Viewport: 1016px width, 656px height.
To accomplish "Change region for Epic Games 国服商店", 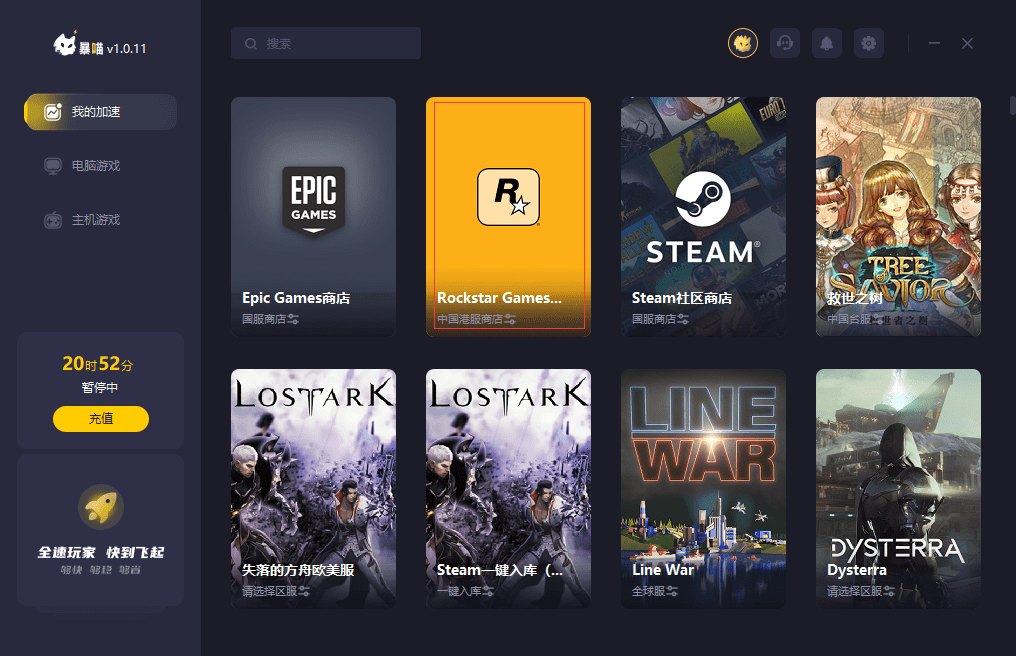I will pos(270,319).
